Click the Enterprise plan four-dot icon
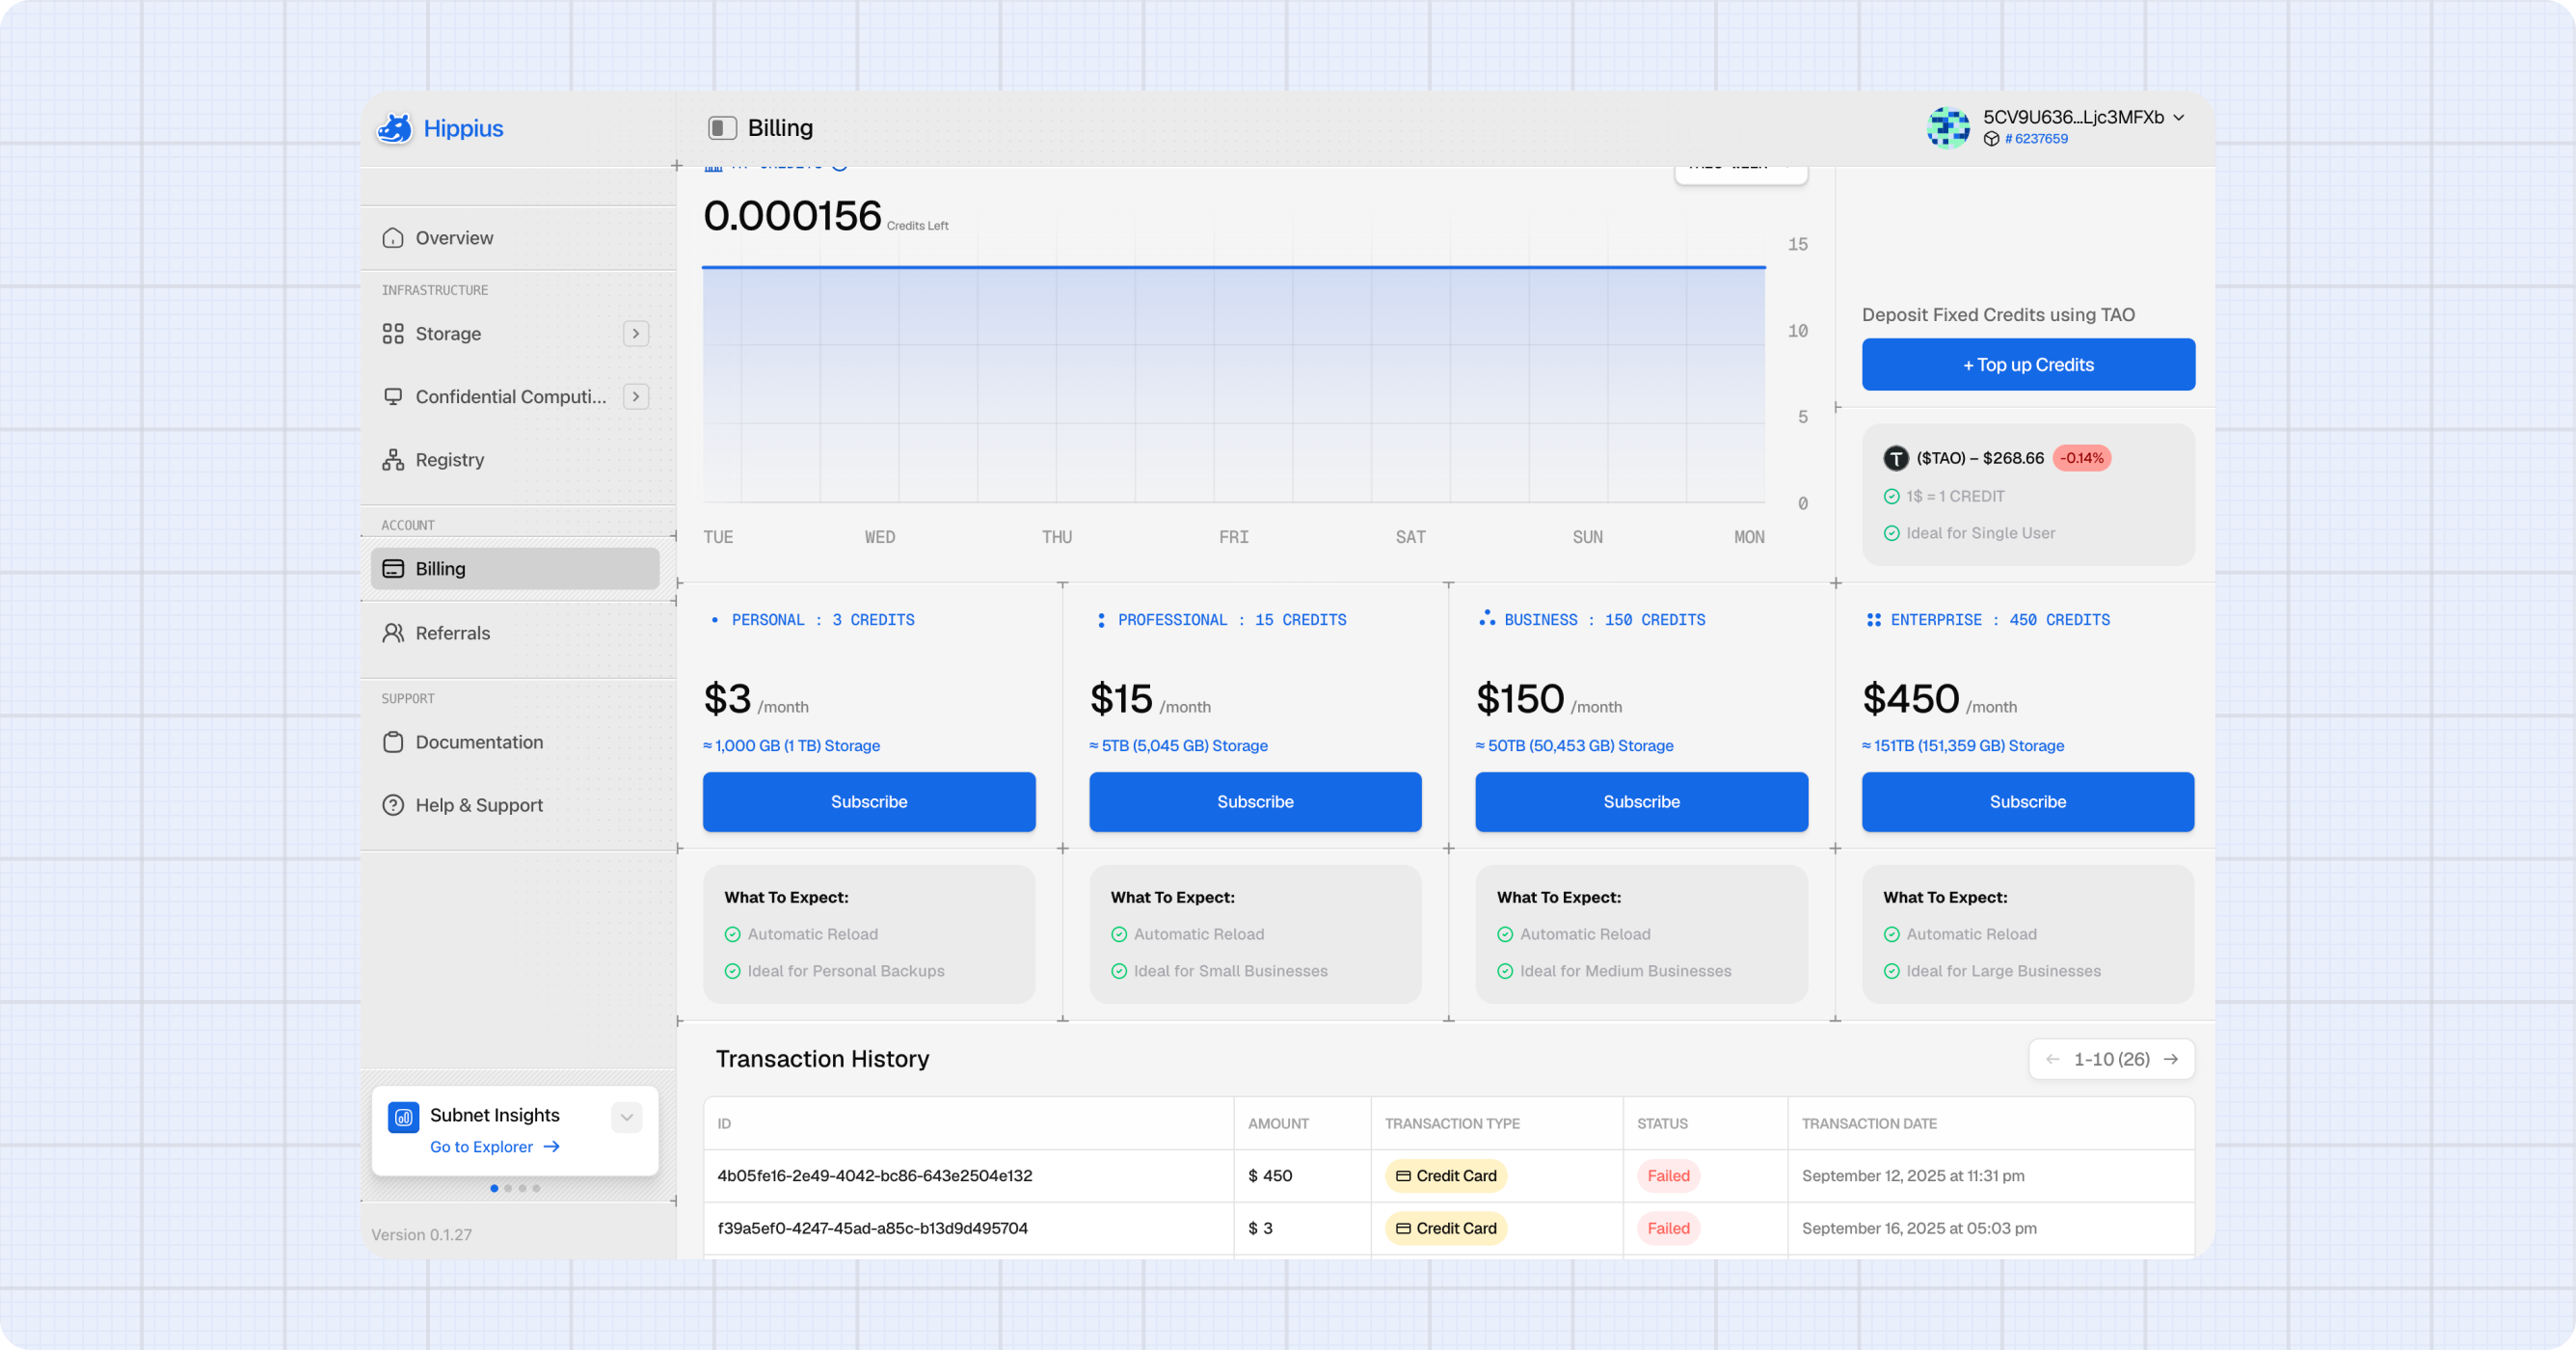 pyautogui.click(x=1873, y=620)
